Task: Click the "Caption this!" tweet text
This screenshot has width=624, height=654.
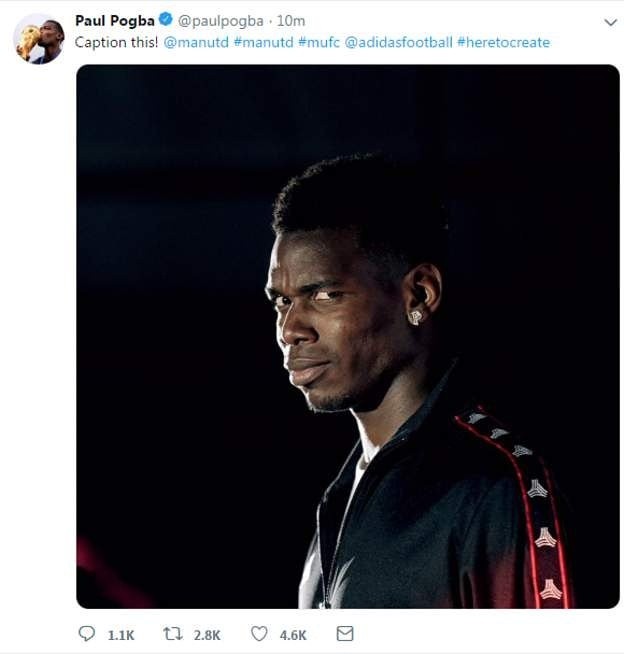Action: point(116,43)
